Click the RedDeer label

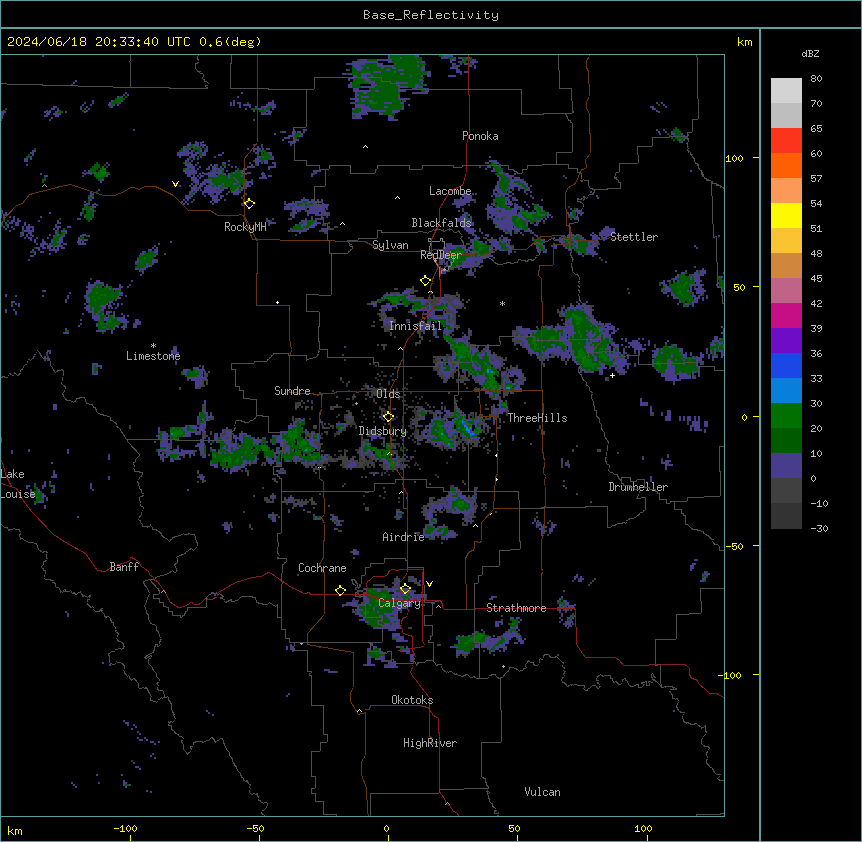pyautogui.click(x=441, y=255)
